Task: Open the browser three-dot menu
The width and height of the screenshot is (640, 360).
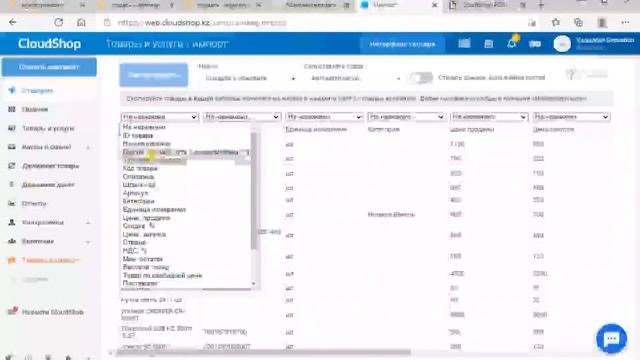Action: click(x=625, y=22)
